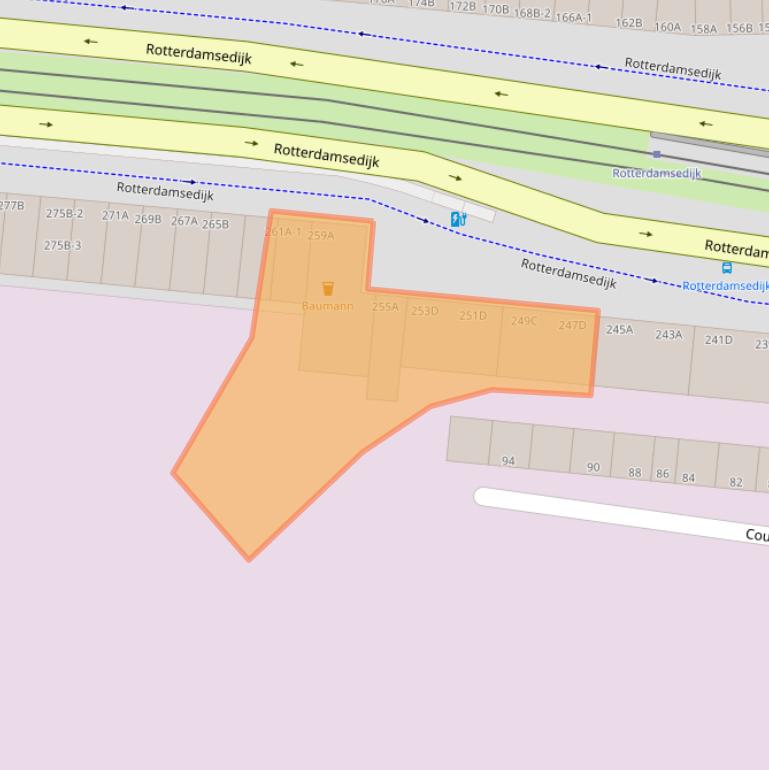Click the Baumann shop bucket icon
Viewport: 769px width, 770px height.
pos(328,289)
